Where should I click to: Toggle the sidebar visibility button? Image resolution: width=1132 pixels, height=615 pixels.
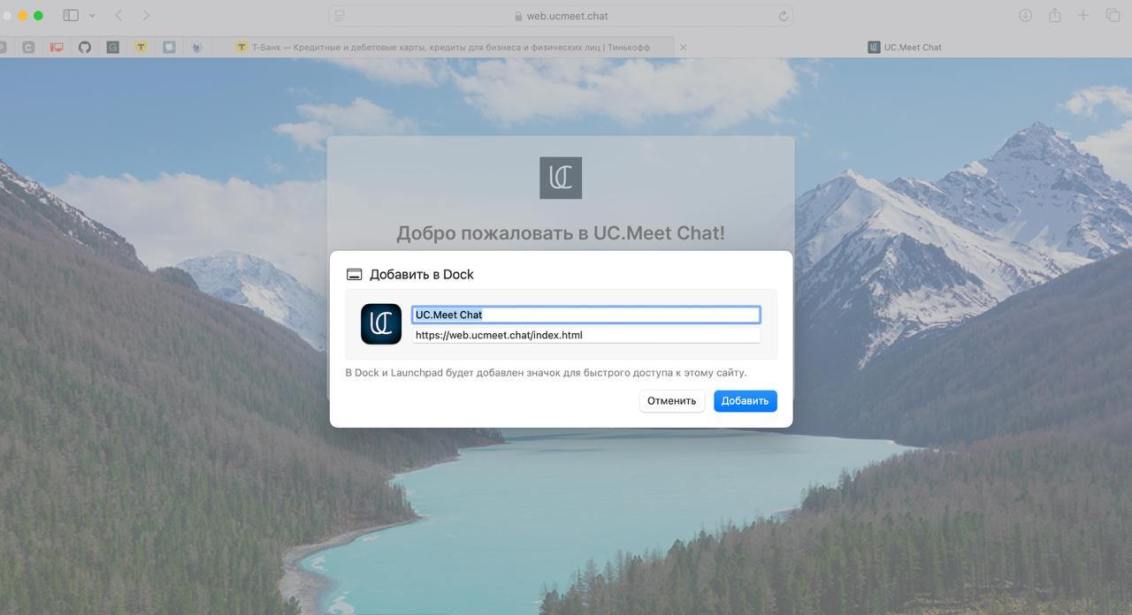[70, 15]
